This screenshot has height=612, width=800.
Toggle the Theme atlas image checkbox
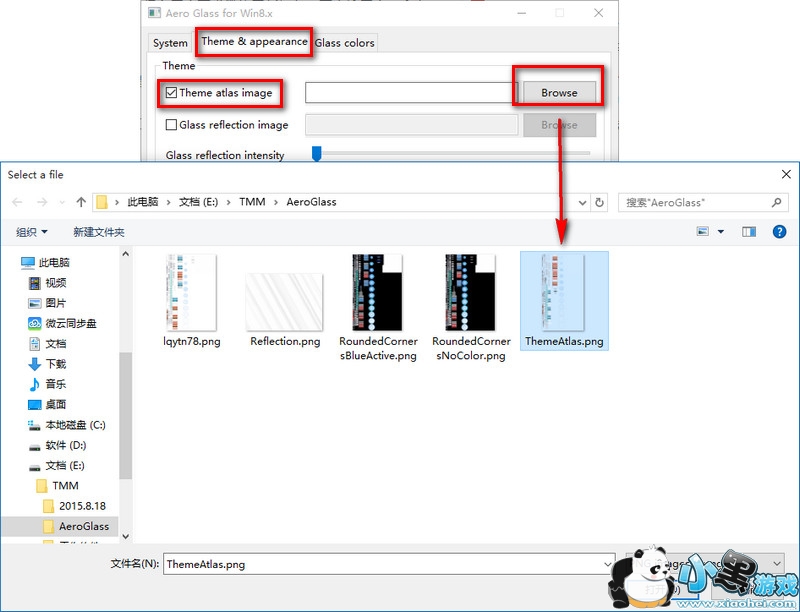click(x=171, y=93)
